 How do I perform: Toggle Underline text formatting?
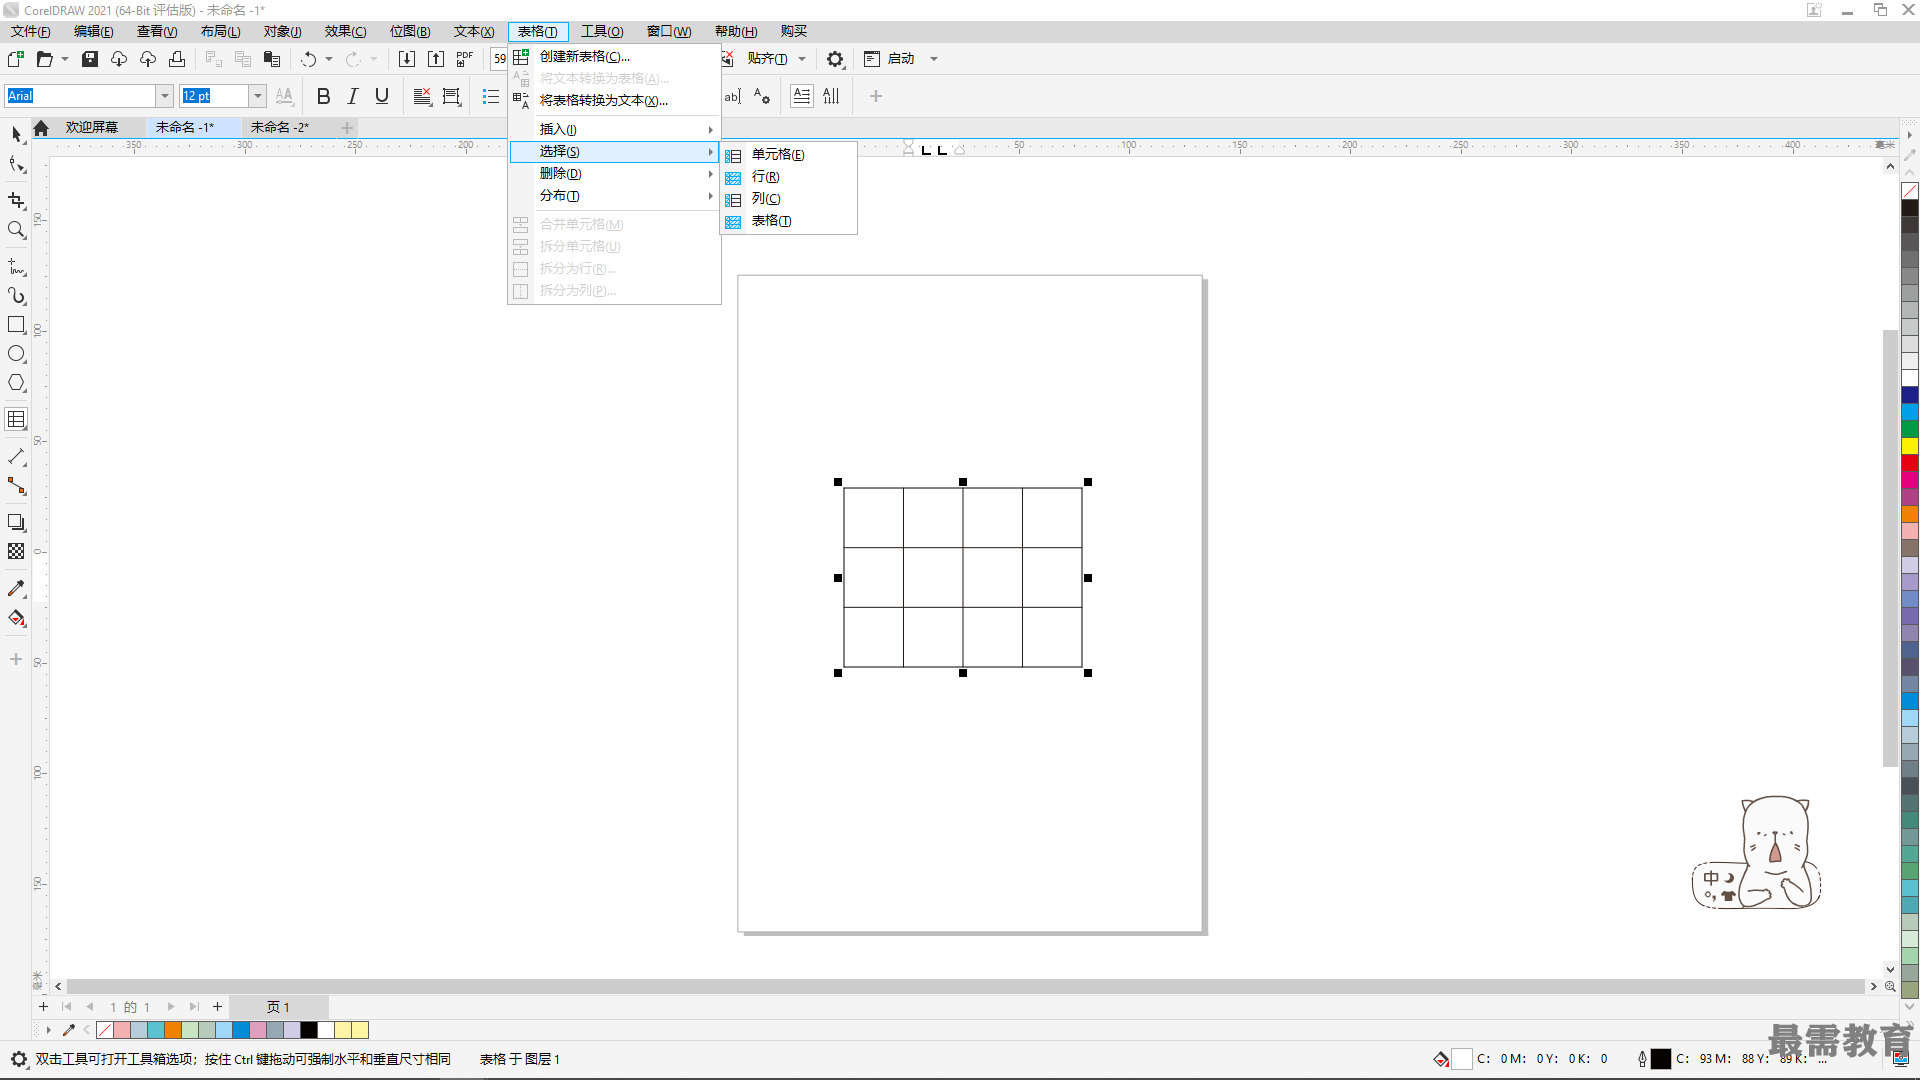[x=382, y=96]
